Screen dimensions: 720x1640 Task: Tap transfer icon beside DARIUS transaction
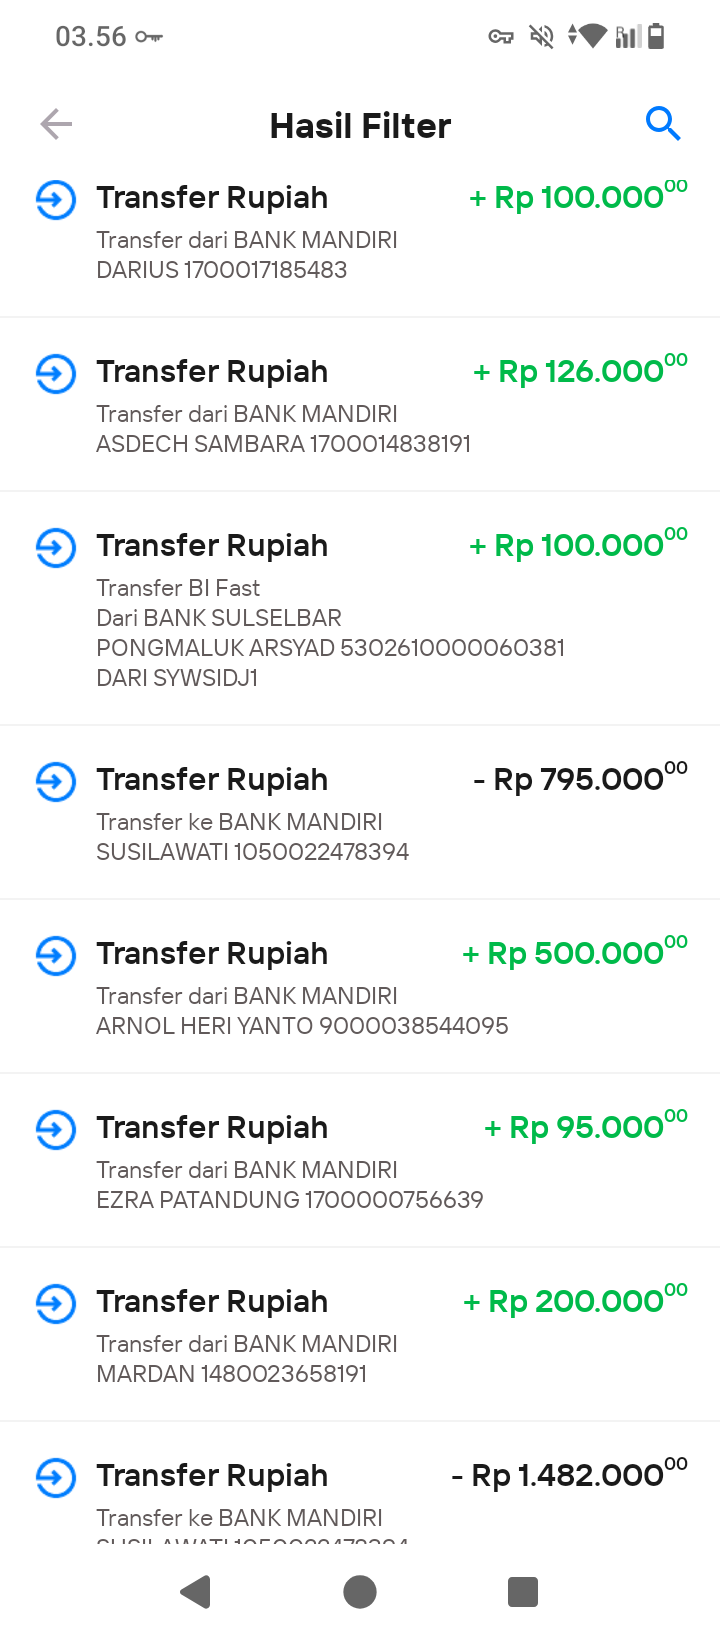56,200
